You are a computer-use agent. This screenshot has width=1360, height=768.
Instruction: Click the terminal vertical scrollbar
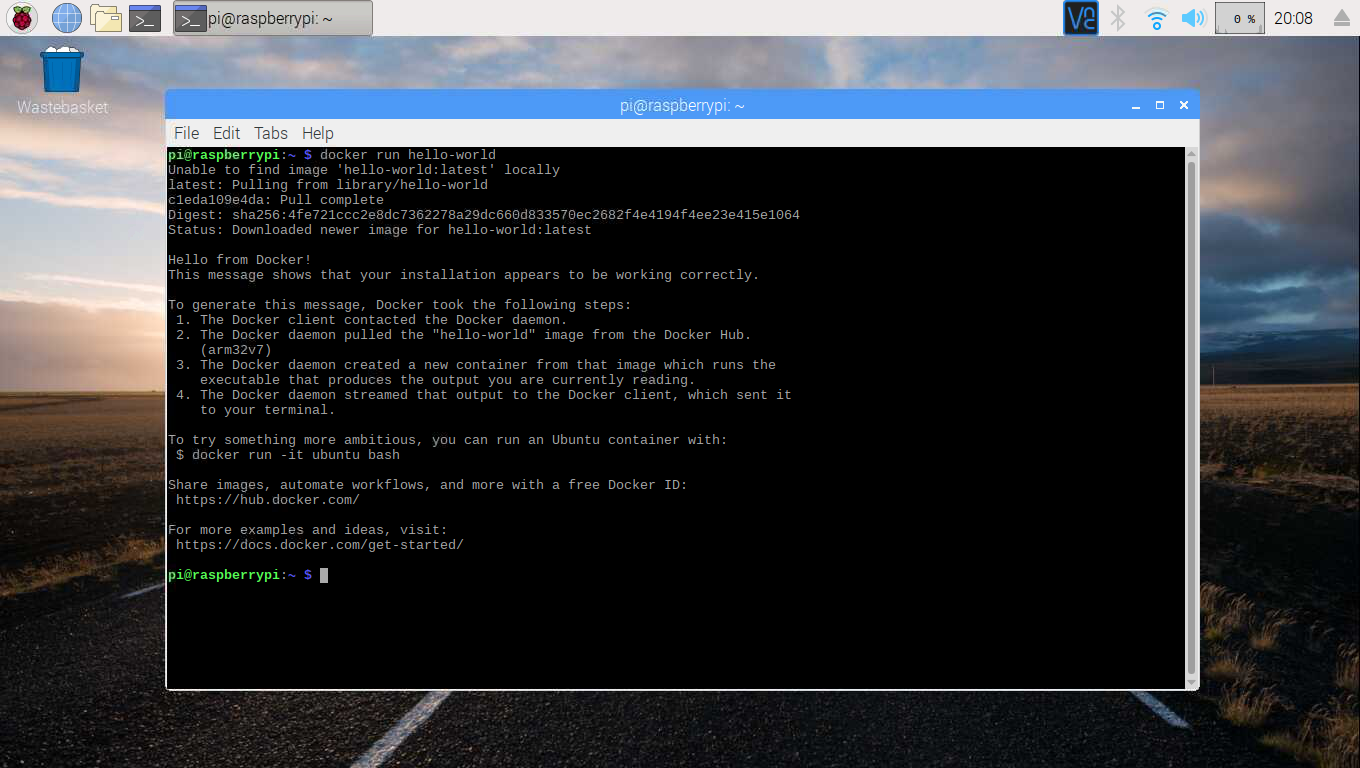(x=1191, y=417)
